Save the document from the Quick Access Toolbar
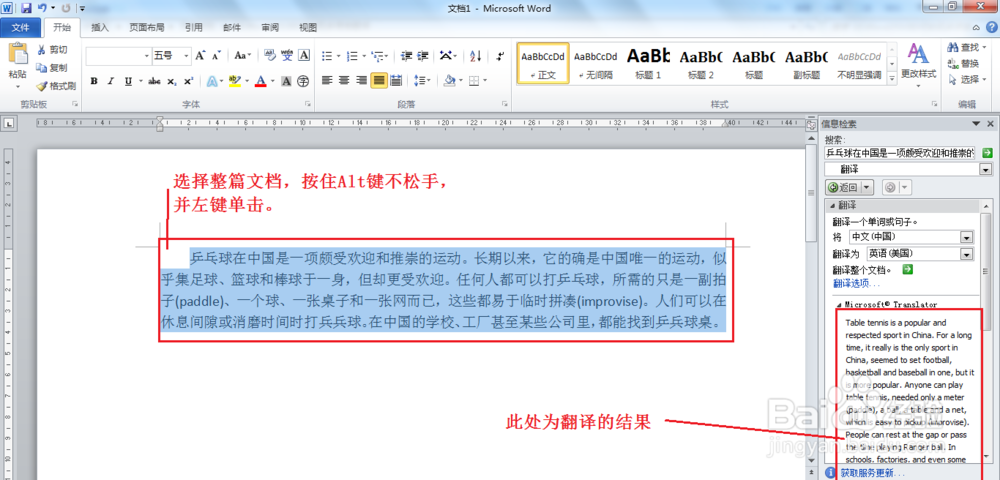 click(x=26, y=8)
